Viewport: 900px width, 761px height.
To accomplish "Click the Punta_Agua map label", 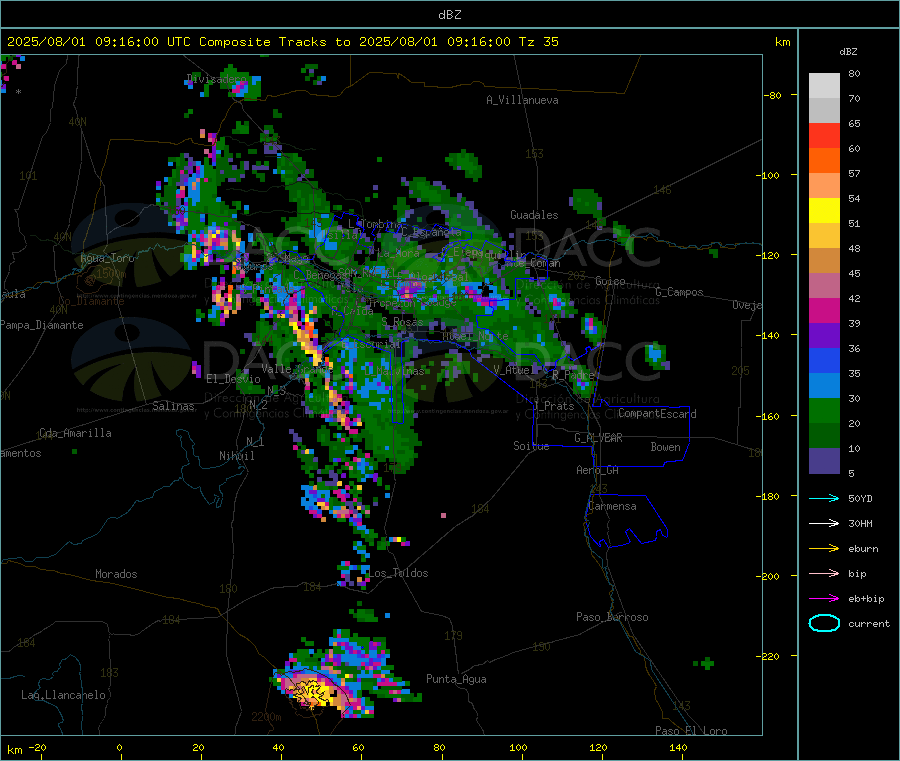I will [x=456, y=679].
